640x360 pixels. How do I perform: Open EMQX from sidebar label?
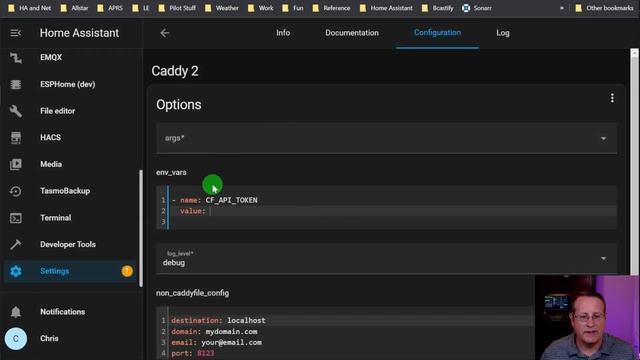(51, 58)
